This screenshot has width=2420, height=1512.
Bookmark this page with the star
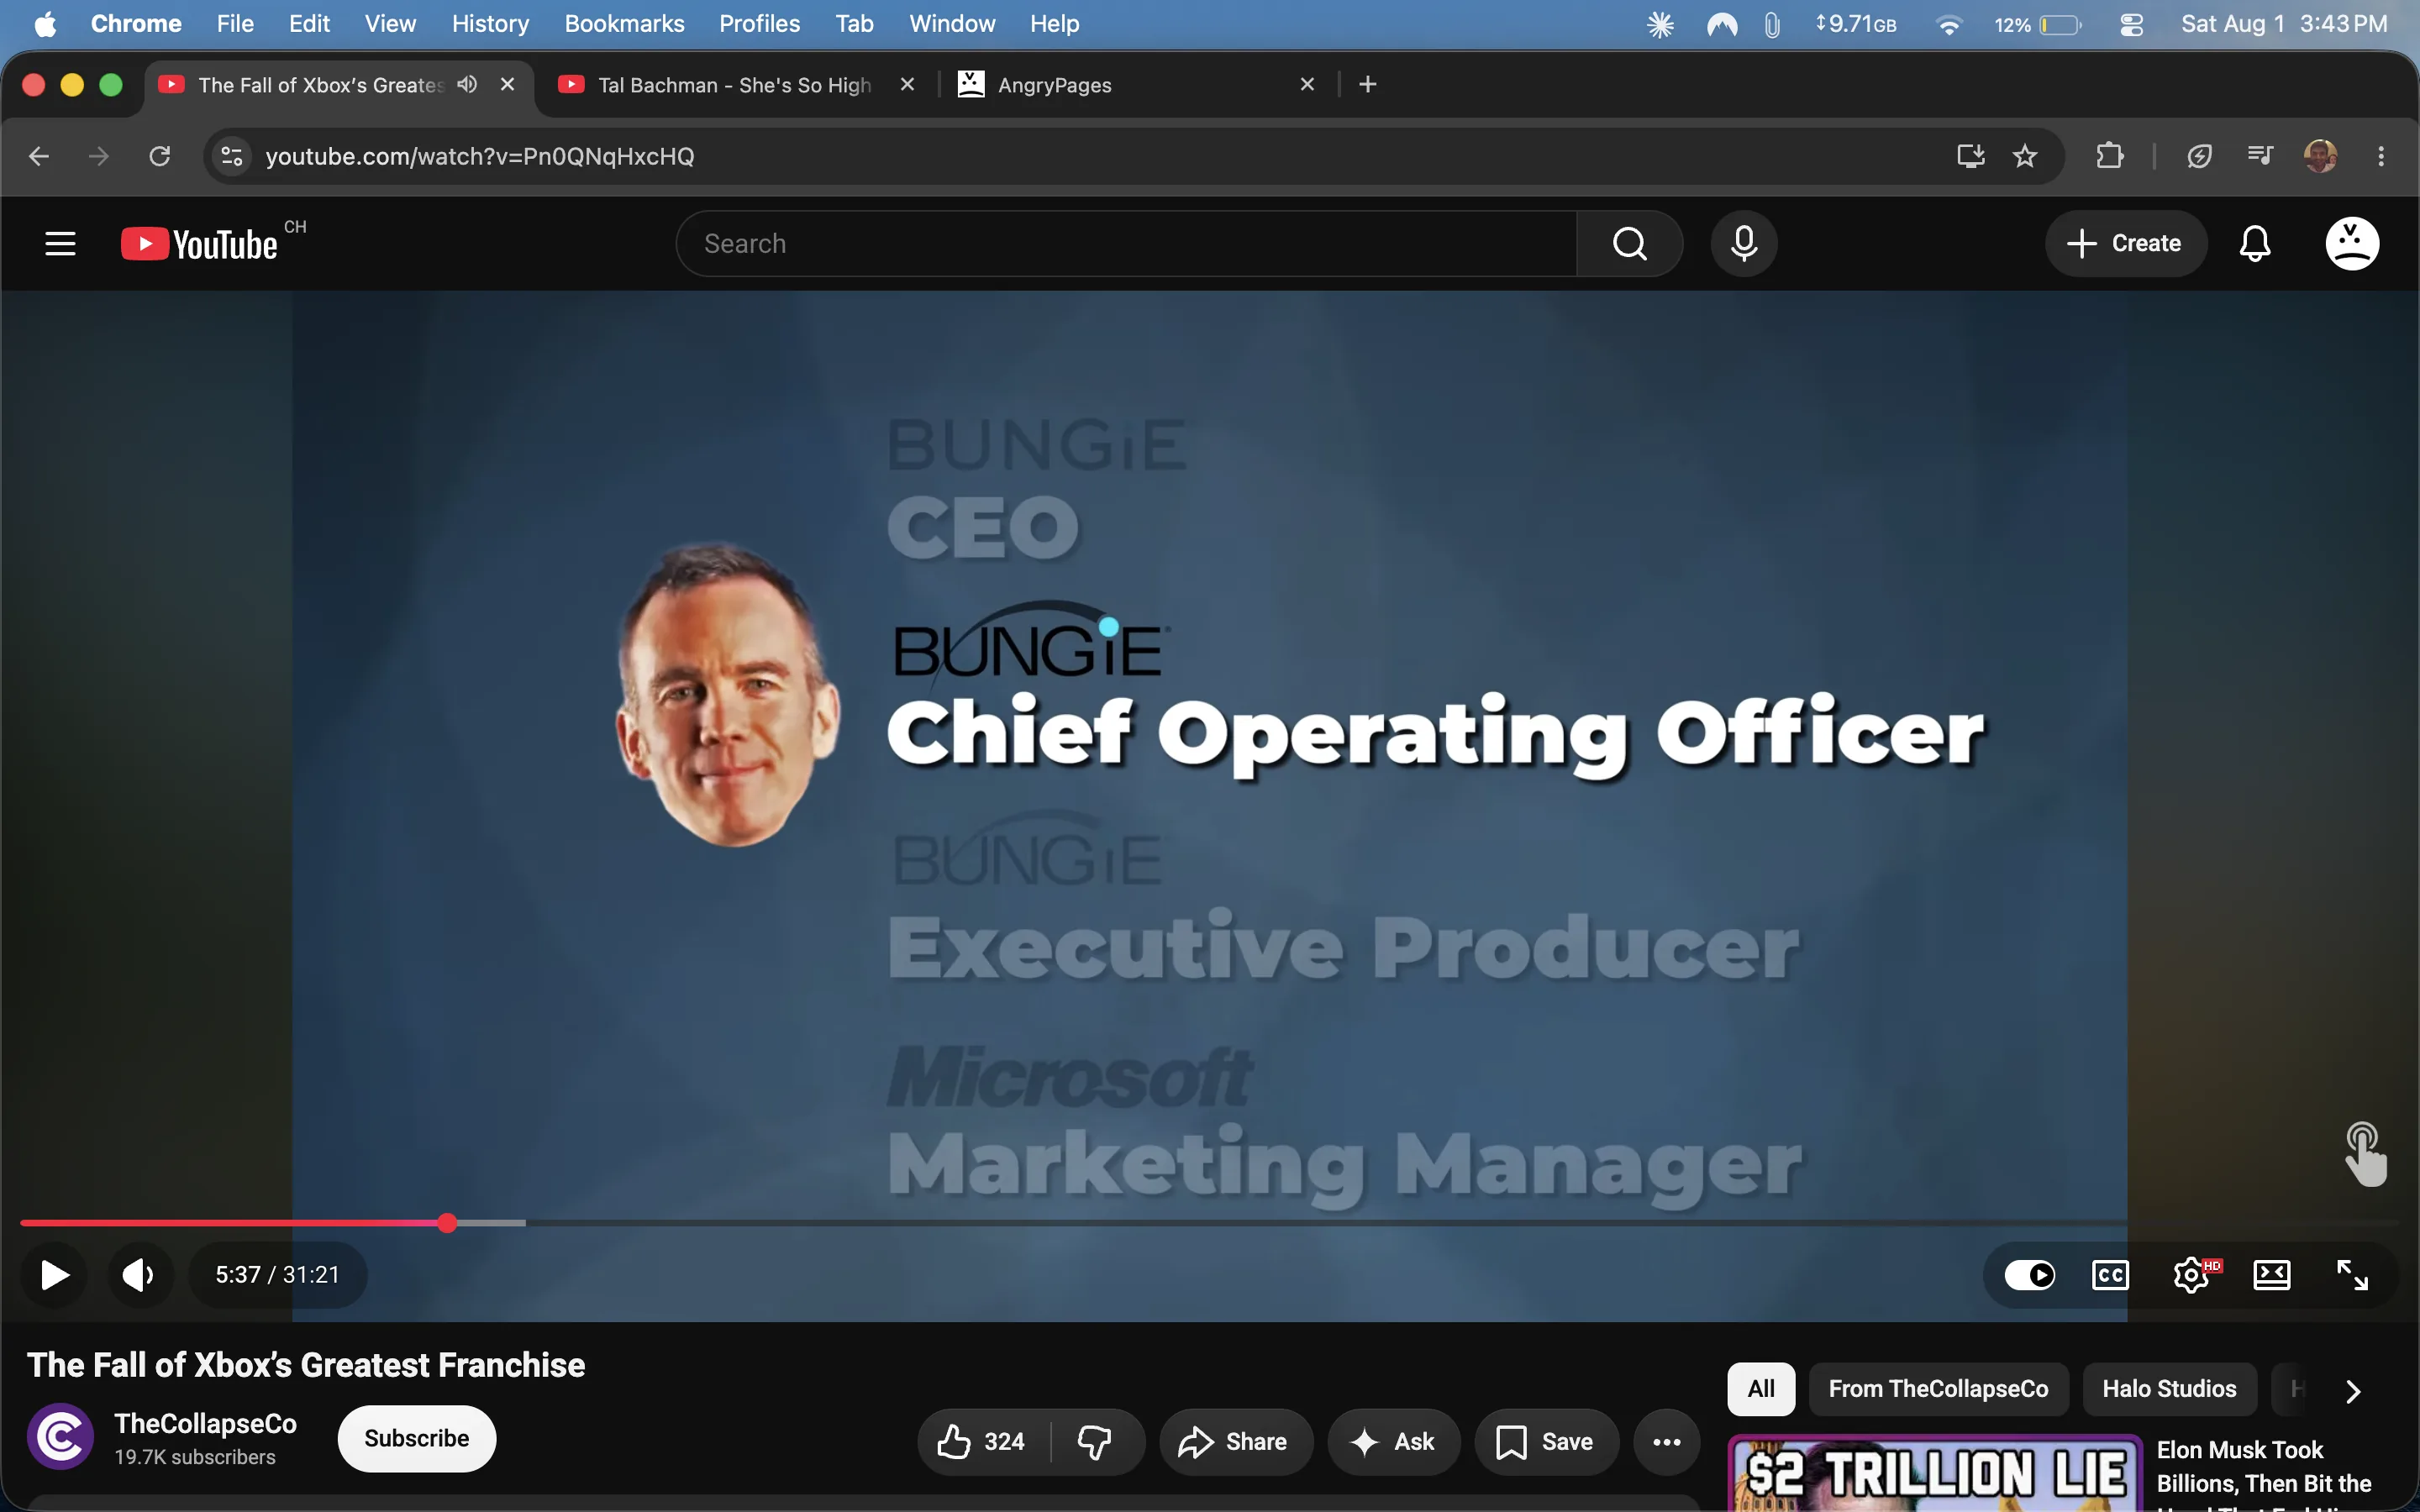(2025, 156)
